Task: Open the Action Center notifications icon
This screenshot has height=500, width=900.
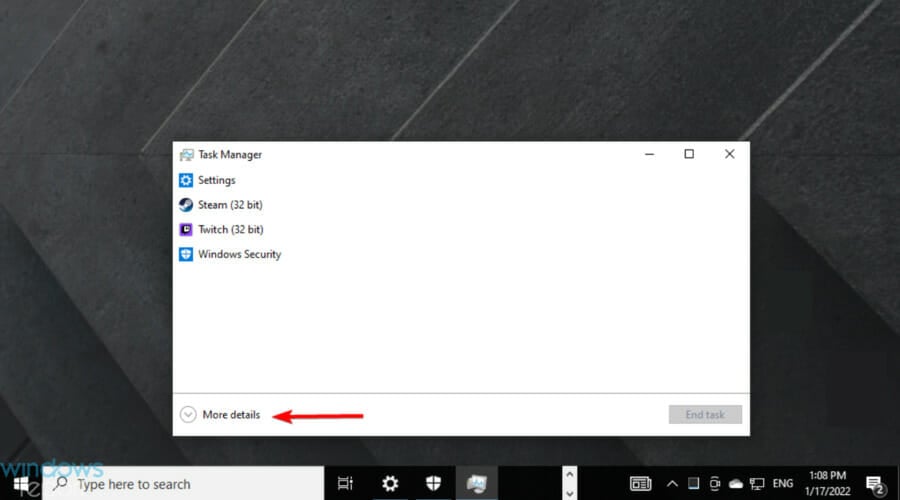Action: point(875,485)
